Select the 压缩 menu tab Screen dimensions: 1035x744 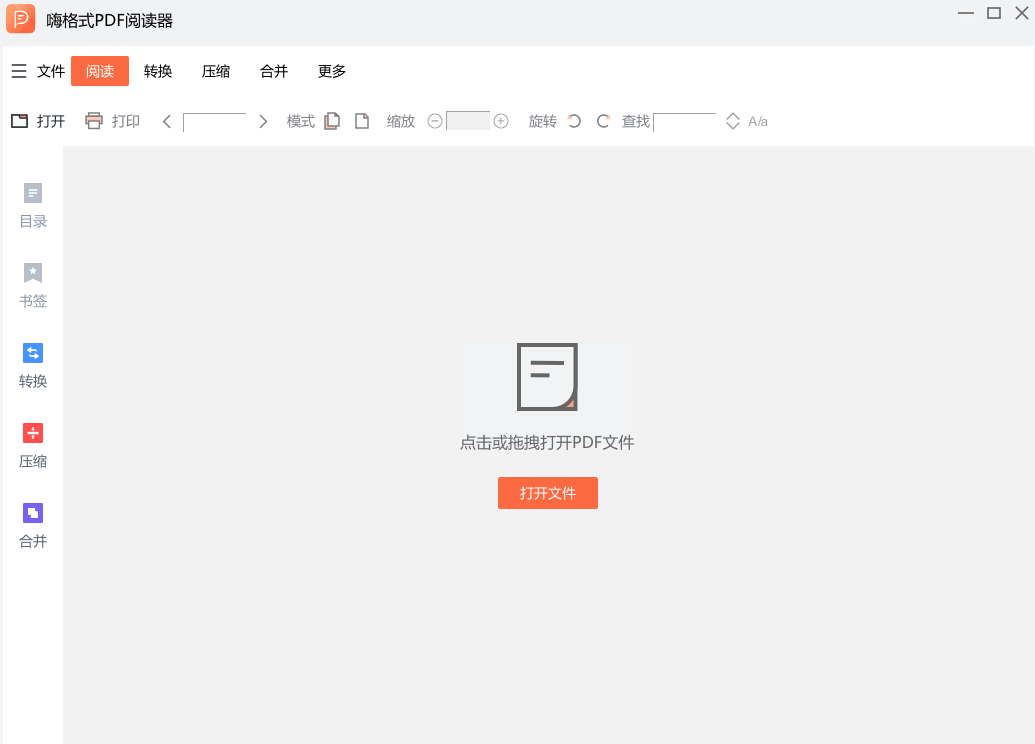216,72
